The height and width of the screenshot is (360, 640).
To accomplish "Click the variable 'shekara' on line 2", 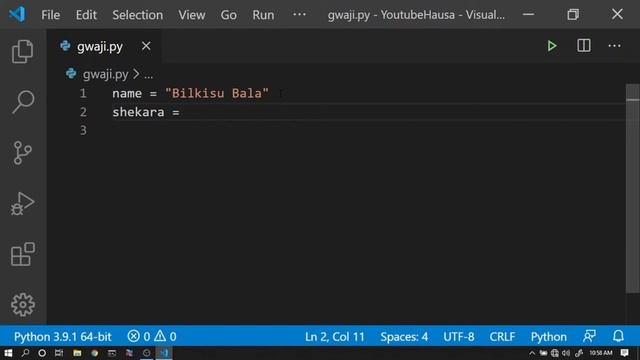I will [138, 112].
